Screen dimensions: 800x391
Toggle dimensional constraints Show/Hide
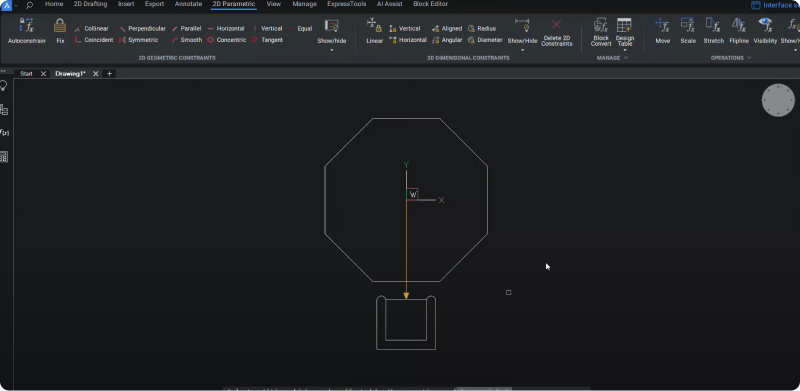click(x=522, y=31)
